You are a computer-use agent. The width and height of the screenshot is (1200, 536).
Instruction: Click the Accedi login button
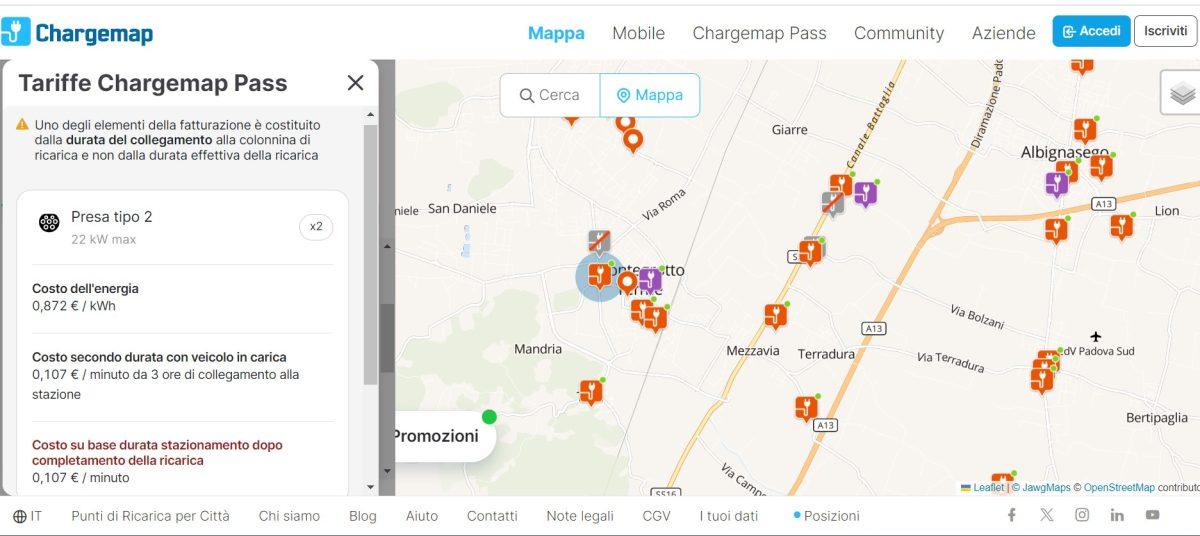1091,31
